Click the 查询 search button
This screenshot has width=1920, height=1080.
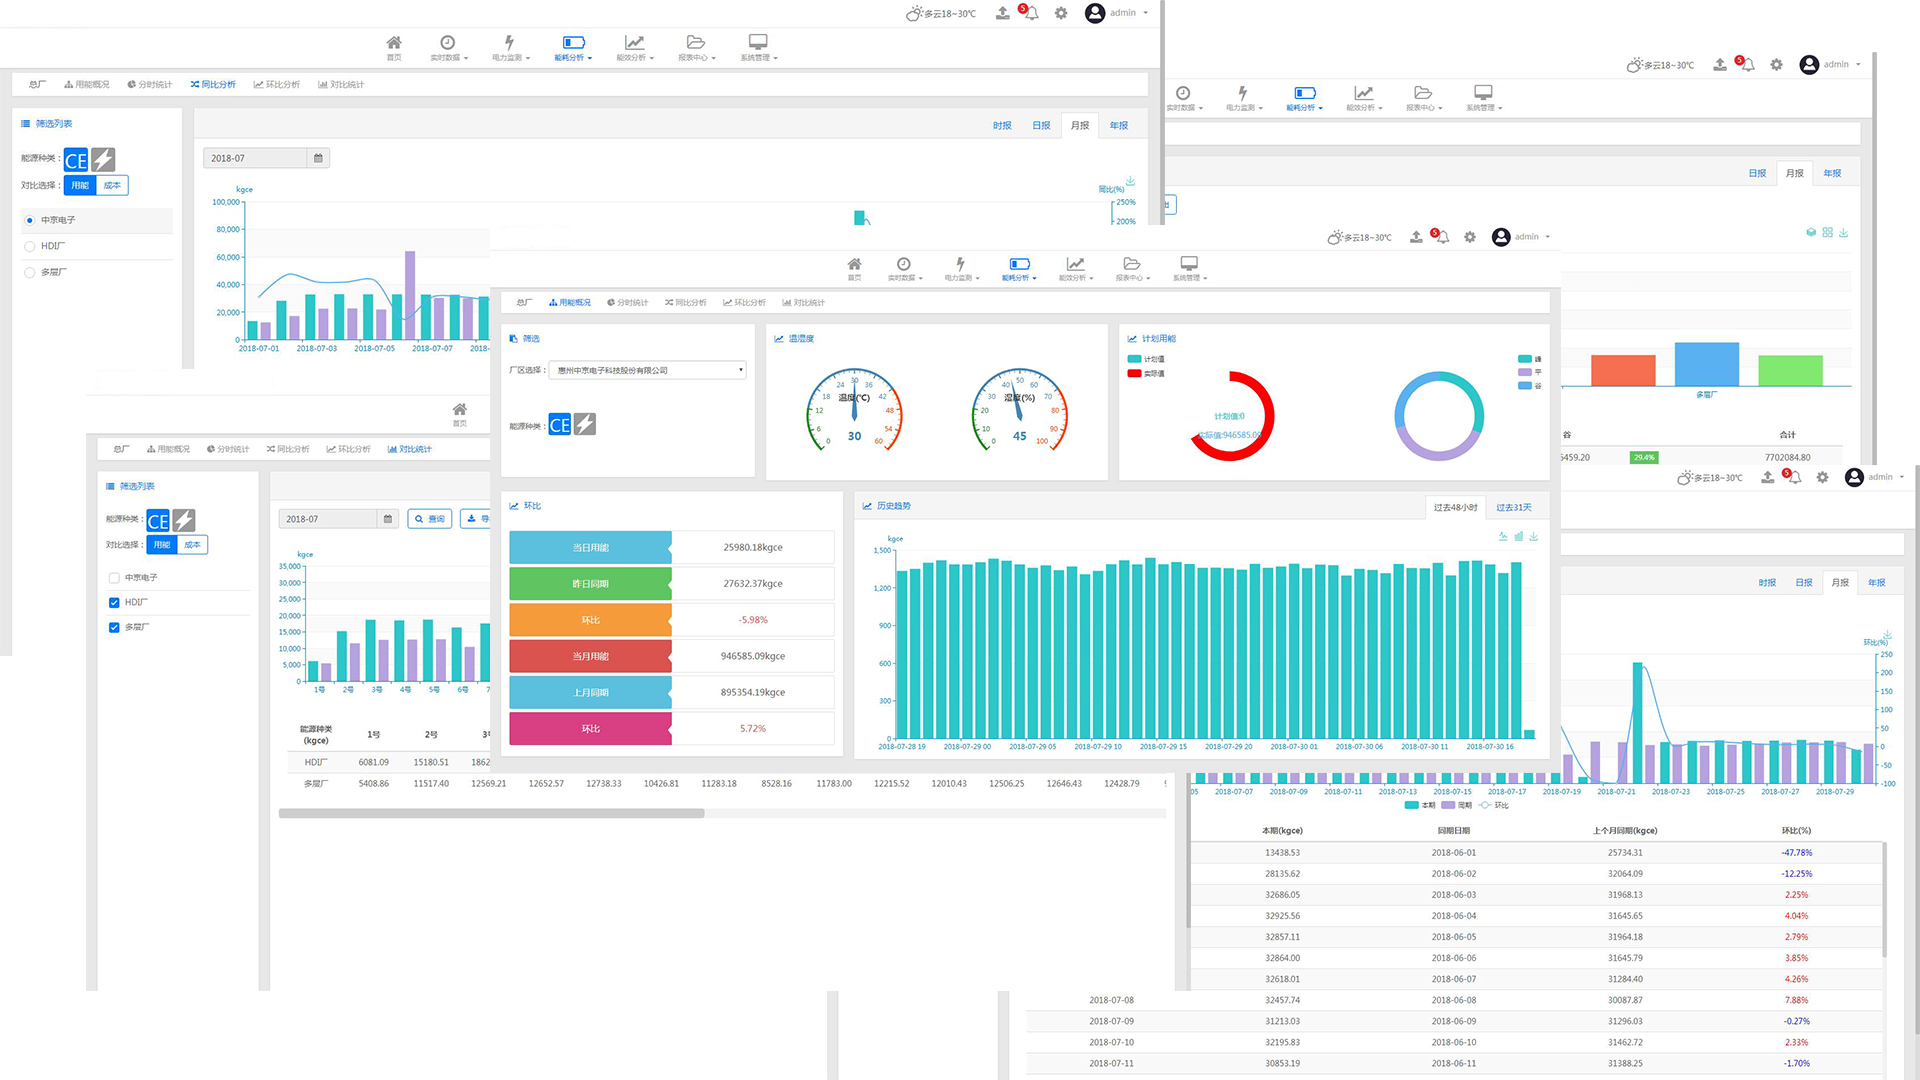(430, 519)
